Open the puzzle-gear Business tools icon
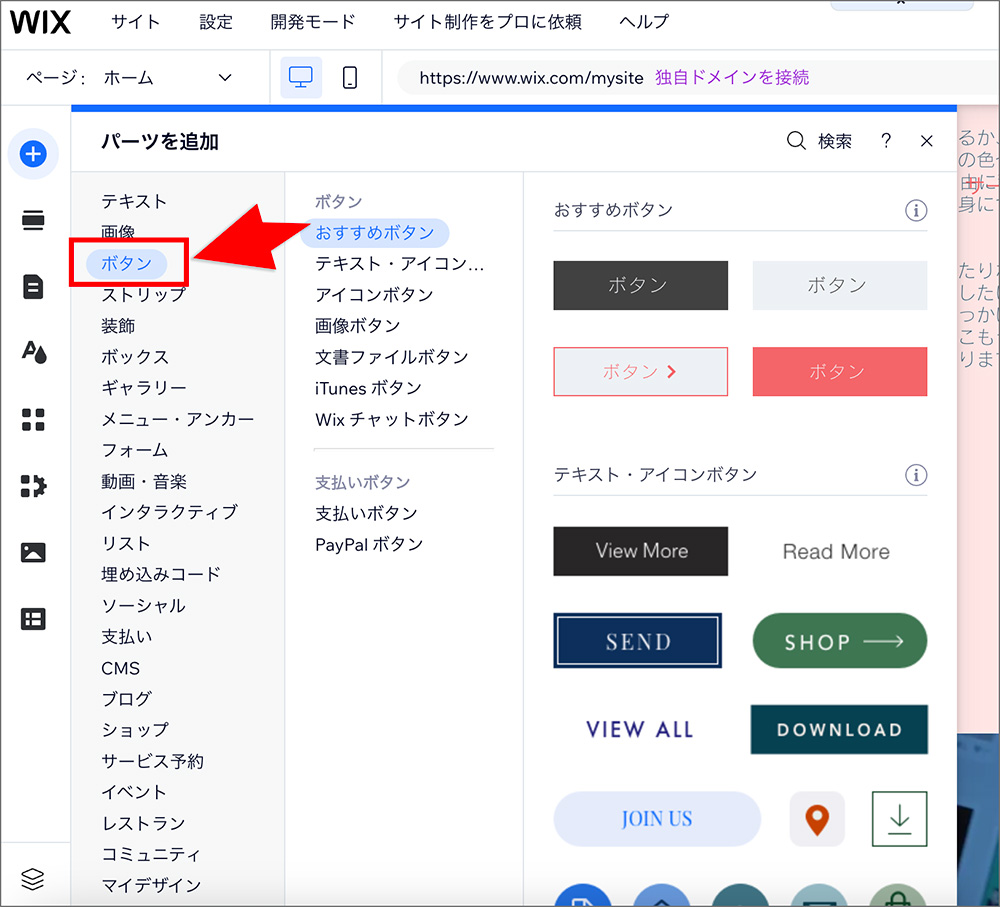This screenshot has width=1000, height=907. tap(33, 486)
